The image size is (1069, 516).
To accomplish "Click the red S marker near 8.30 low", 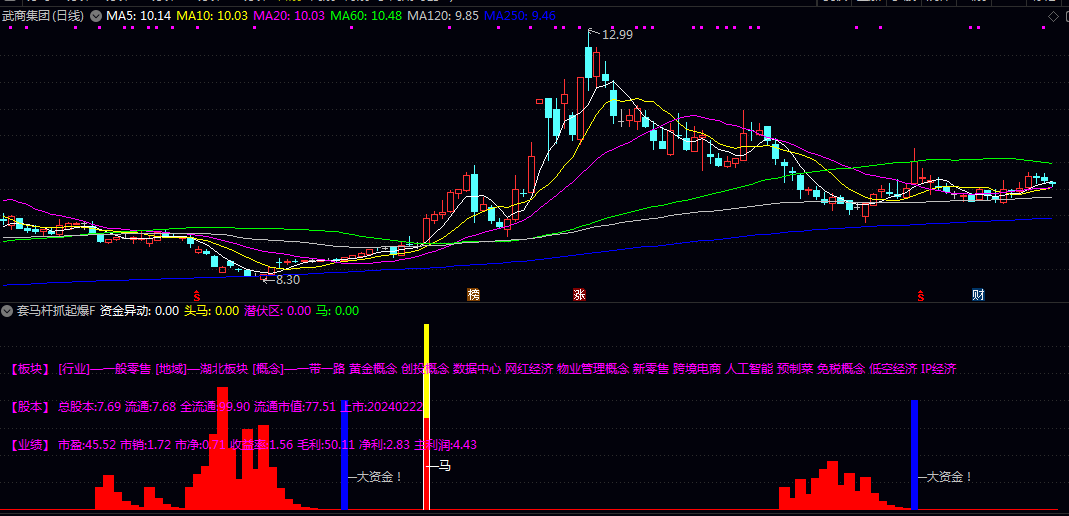I will click(196, 294).
